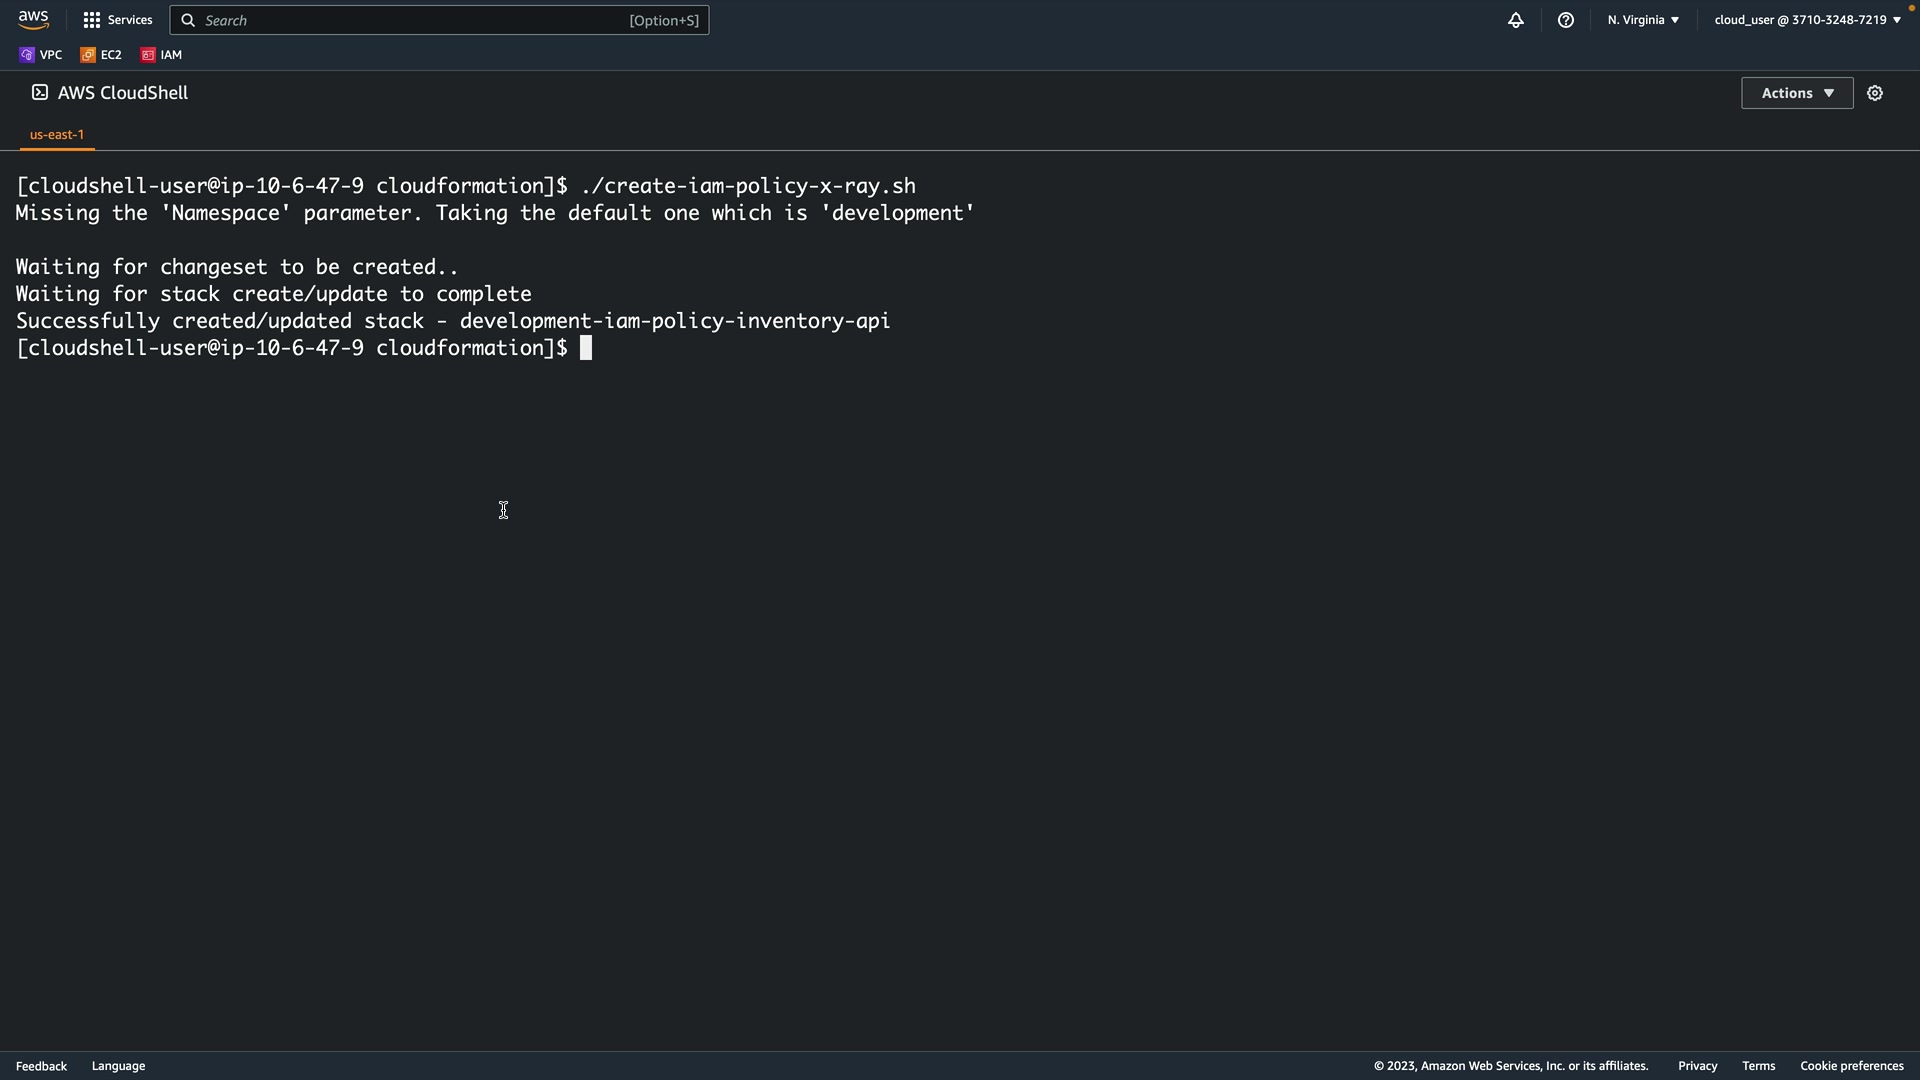Open CloudShell settings gear icon
Viewport: 1920px width, 1080px height.
(x=1875, y=93)
